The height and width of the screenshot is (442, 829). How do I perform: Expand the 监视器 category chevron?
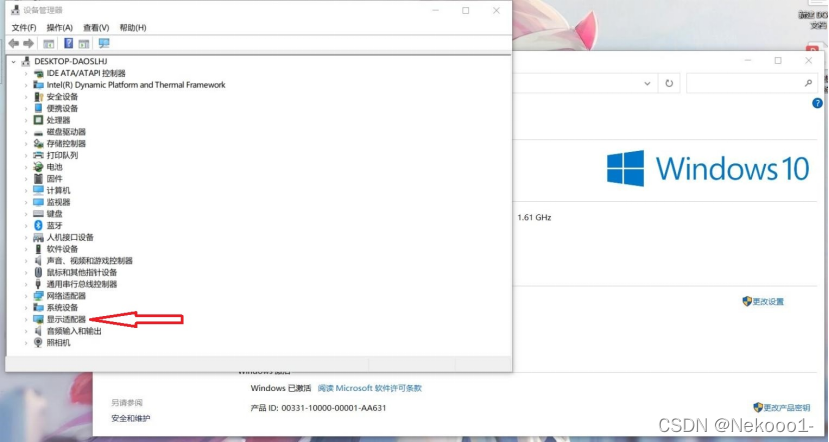pos(26,202)
